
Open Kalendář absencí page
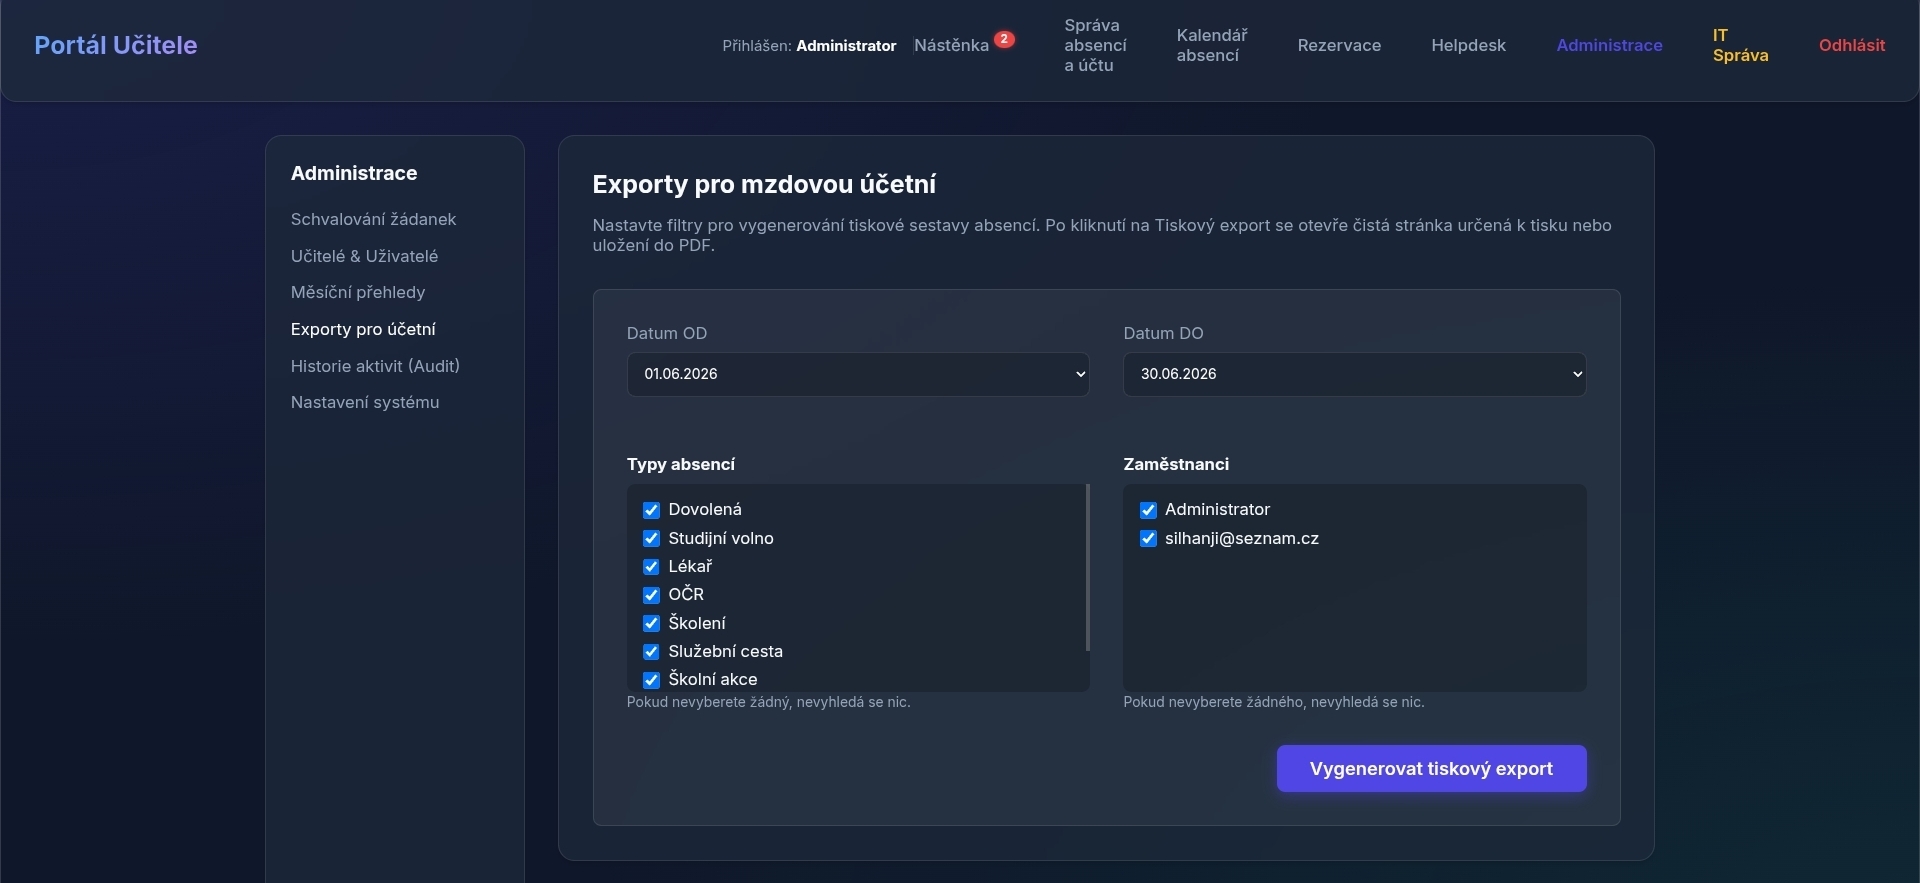[1212, 45]
